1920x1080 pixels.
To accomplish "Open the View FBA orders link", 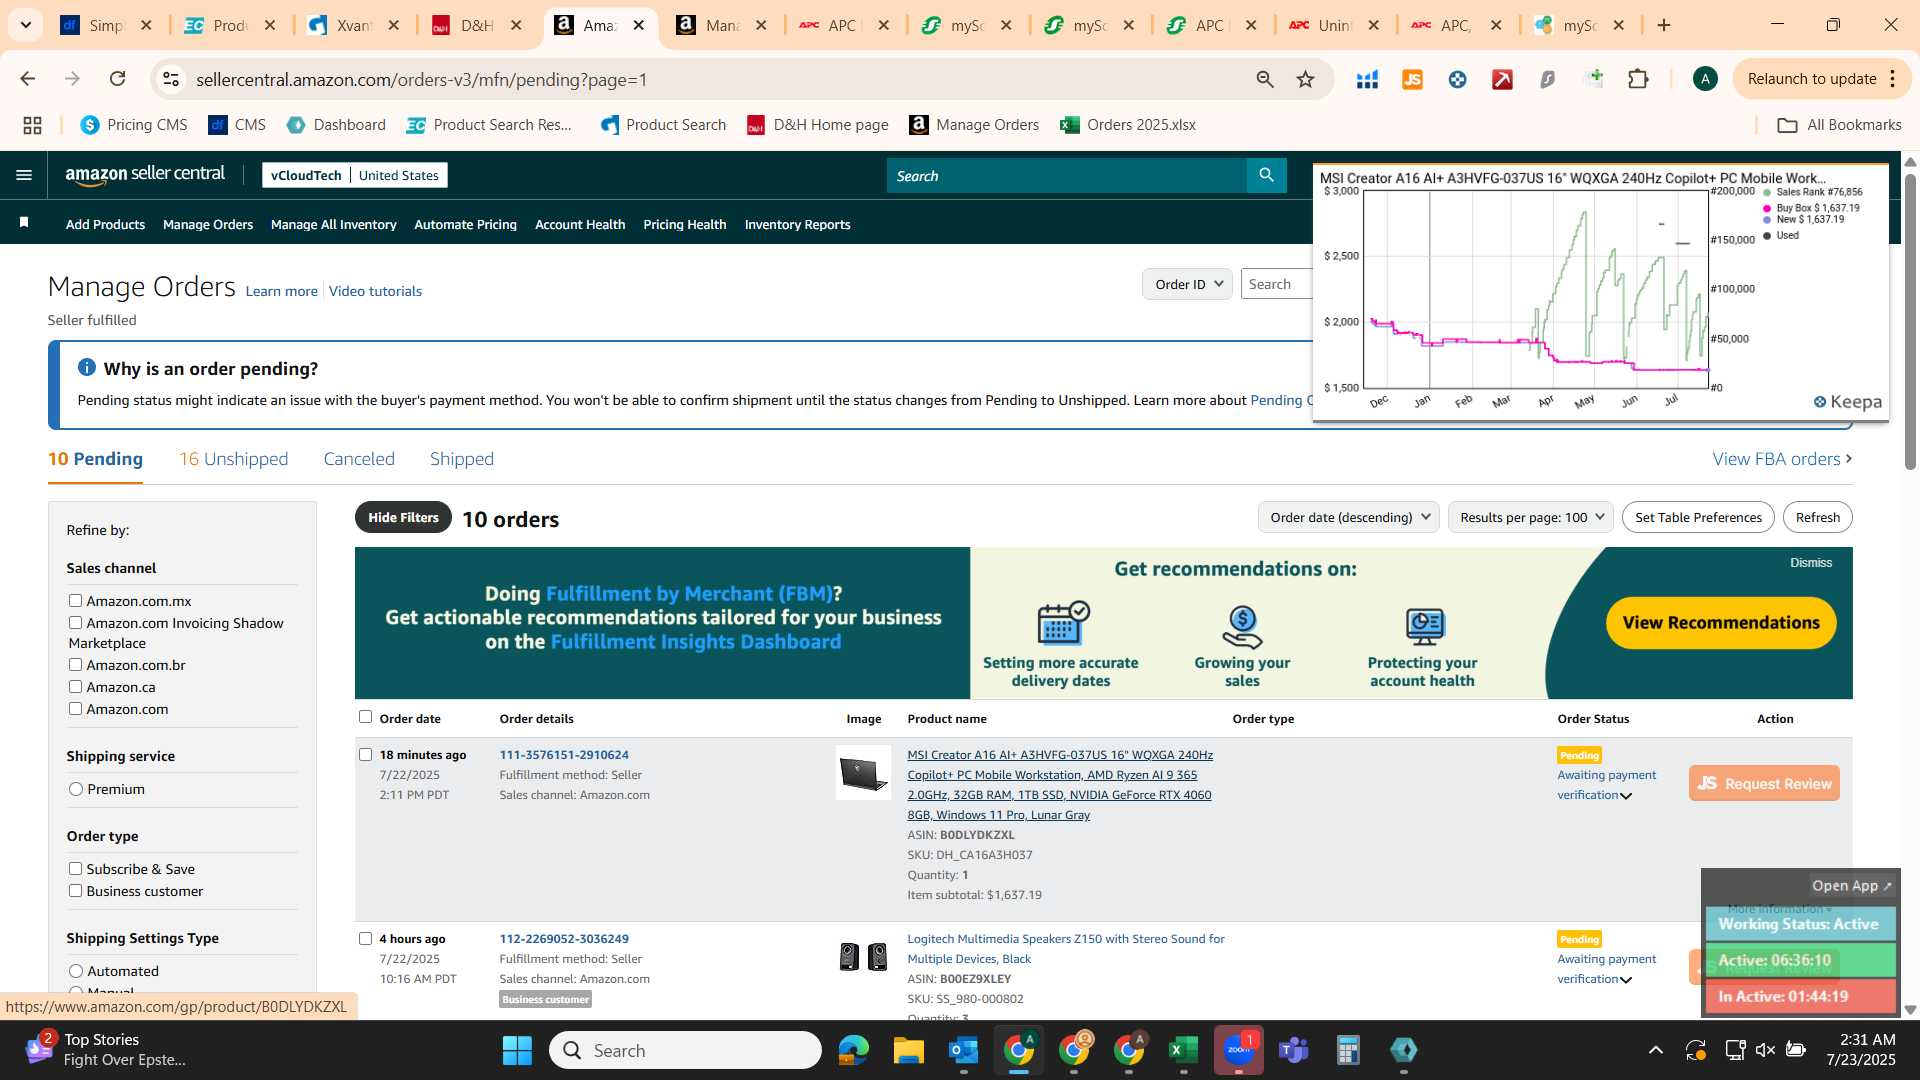I will pos(1782,459).
